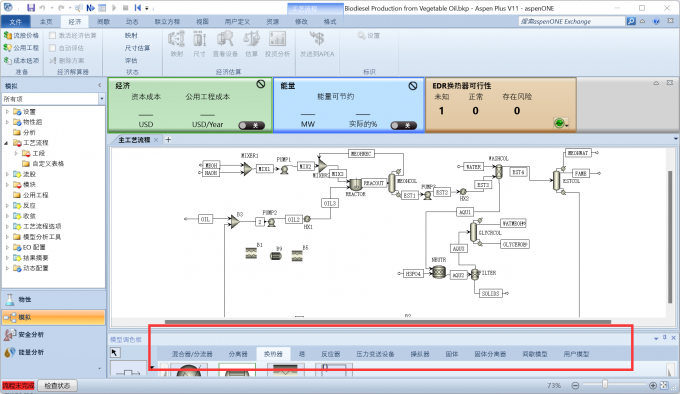680x394 pixels.
Task: Stop the run with the square stop icon
Action: pyautogui.click(x=125, y=8)
